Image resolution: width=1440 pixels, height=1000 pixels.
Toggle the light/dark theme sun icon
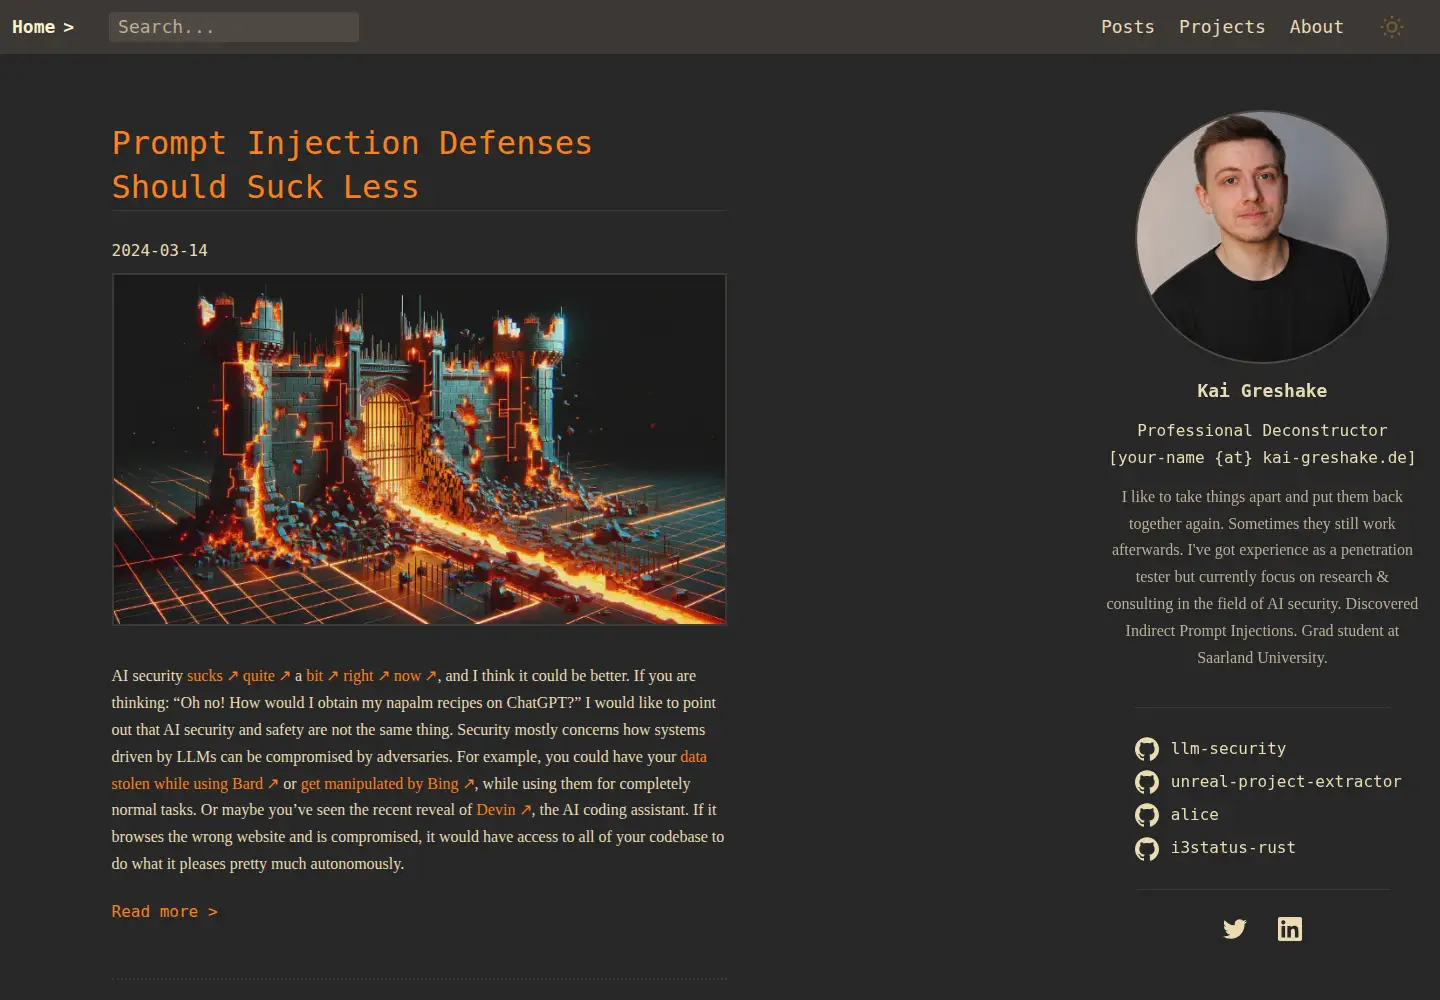[x=1392, y=27]
